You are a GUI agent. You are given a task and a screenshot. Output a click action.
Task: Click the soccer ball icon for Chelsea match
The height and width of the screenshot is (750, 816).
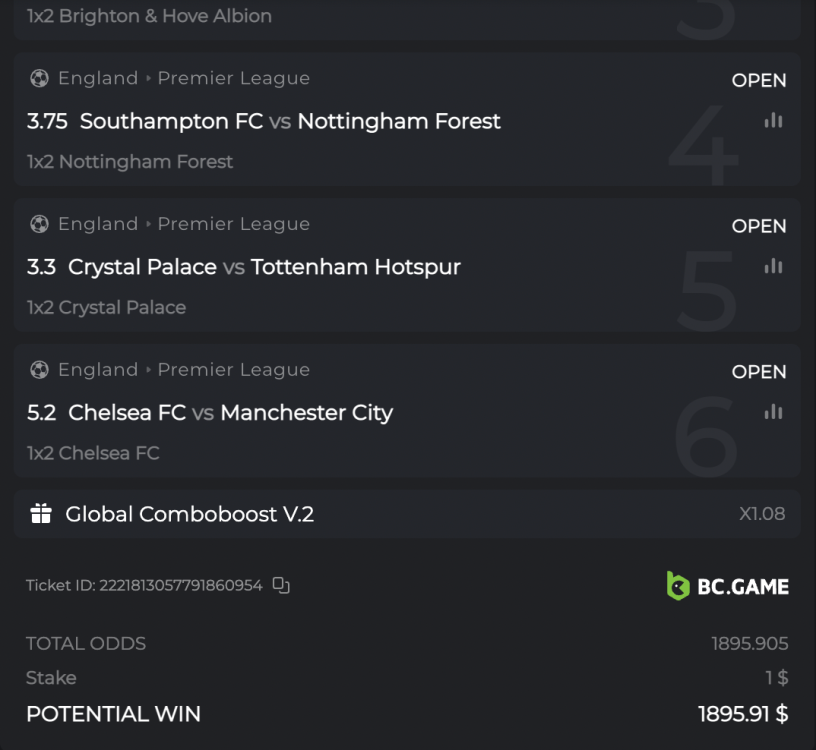coord(39,370)
